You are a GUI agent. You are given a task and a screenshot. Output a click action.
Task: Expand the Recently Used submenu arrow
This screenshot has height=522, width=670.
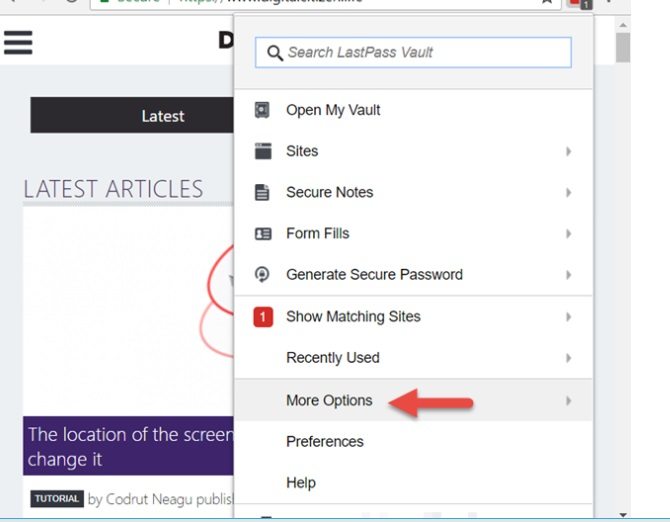(568, 358)
